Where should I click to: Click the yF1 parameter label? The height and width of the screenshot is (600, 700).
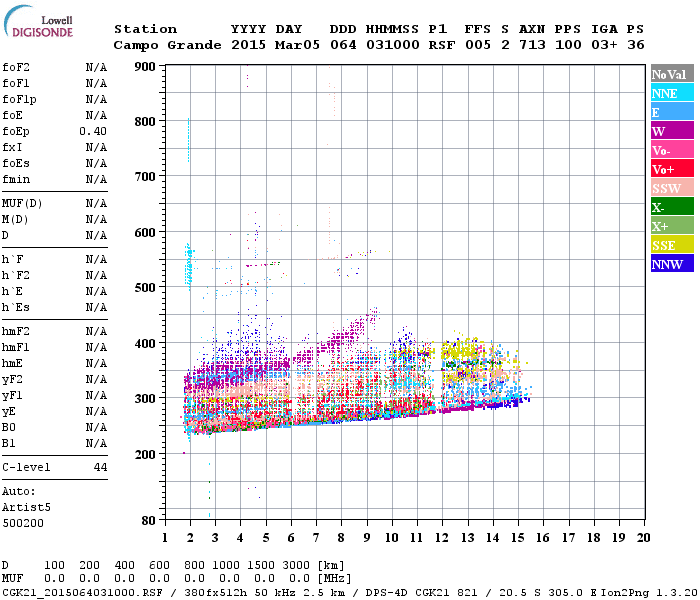12,396
